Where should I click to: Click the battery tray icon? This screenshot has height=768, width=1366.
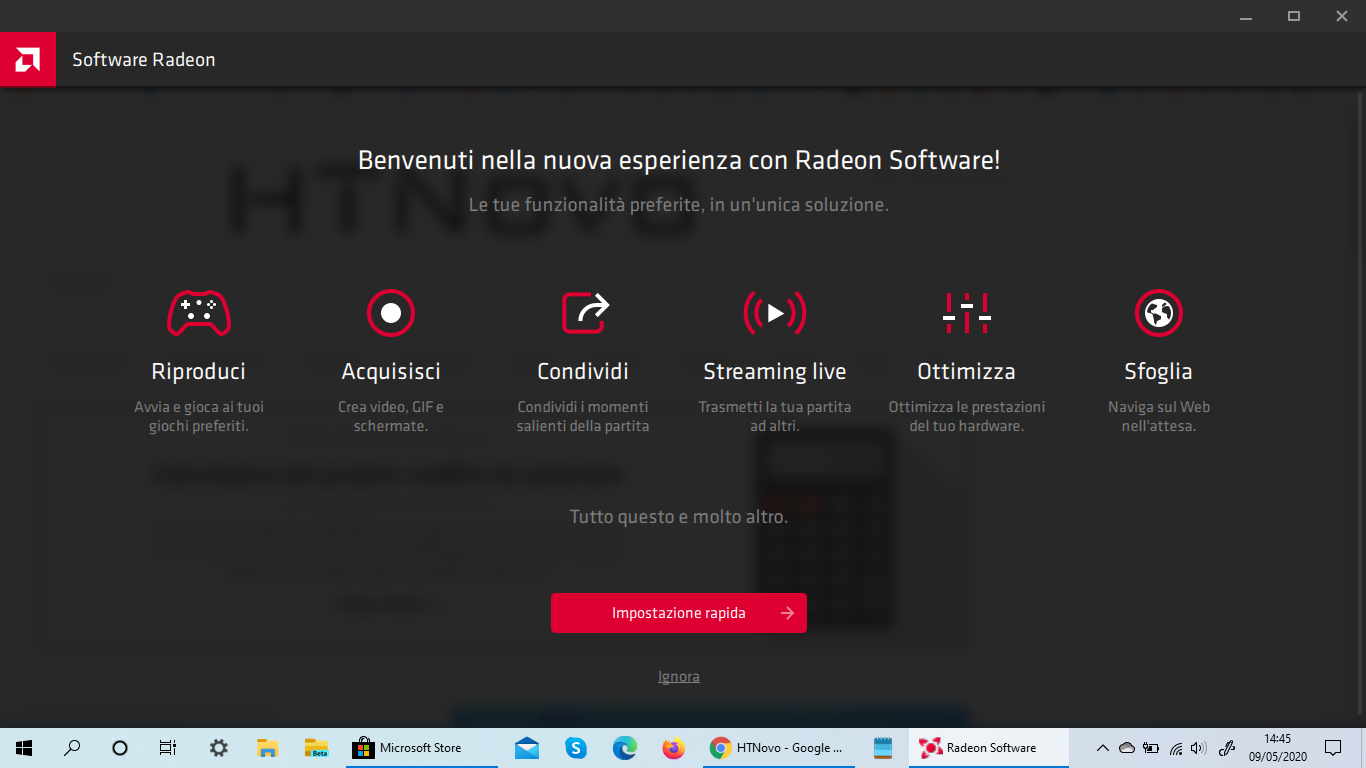[x=1151, y=748]
